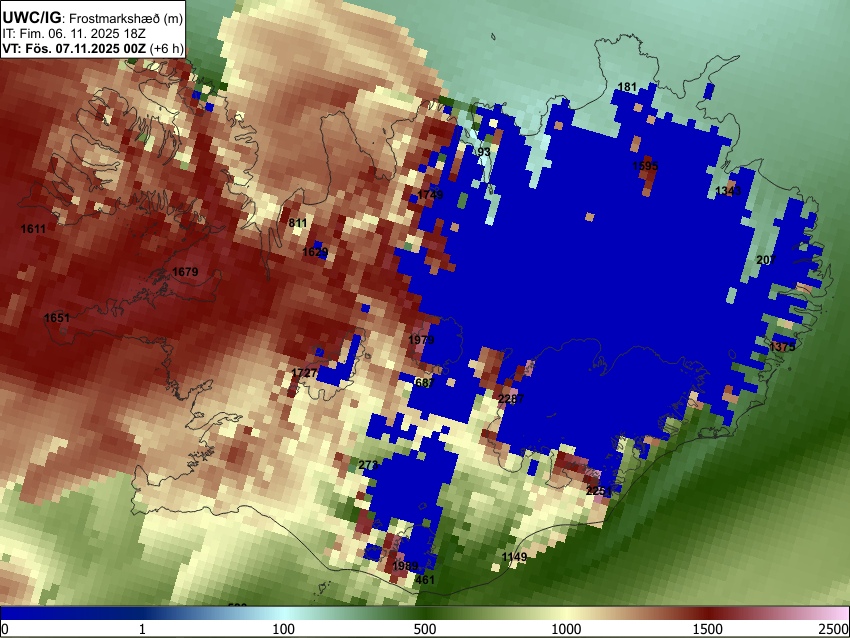This screenshot has width=850, height=638.
Task: Click the 2251 map value label
Action: point(599,491)
